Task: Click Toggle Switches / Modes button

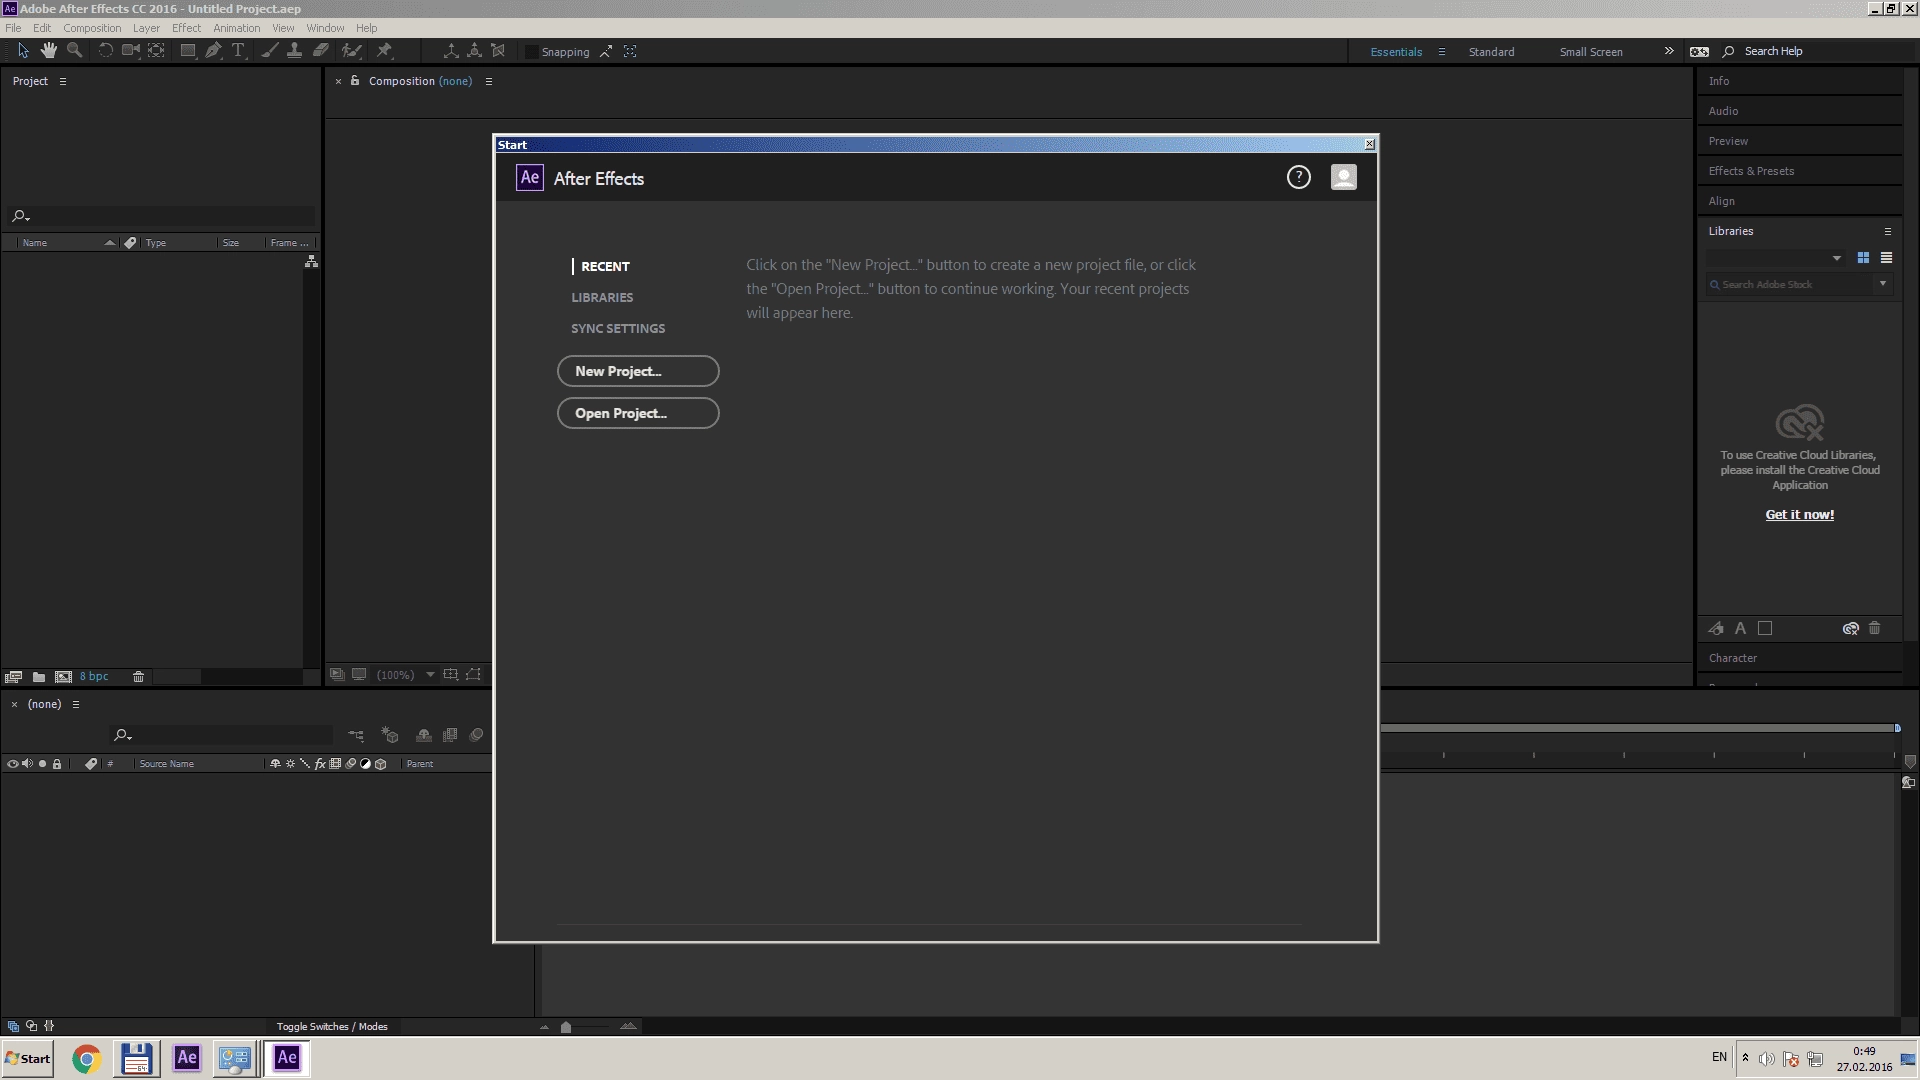Action: click(332, 1026)
